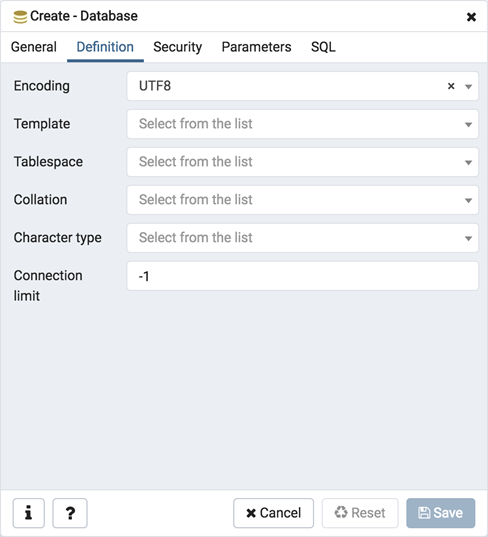Cancel the database creation
Viewport: 488px width, 537px height.
click(x=273, y=513)
